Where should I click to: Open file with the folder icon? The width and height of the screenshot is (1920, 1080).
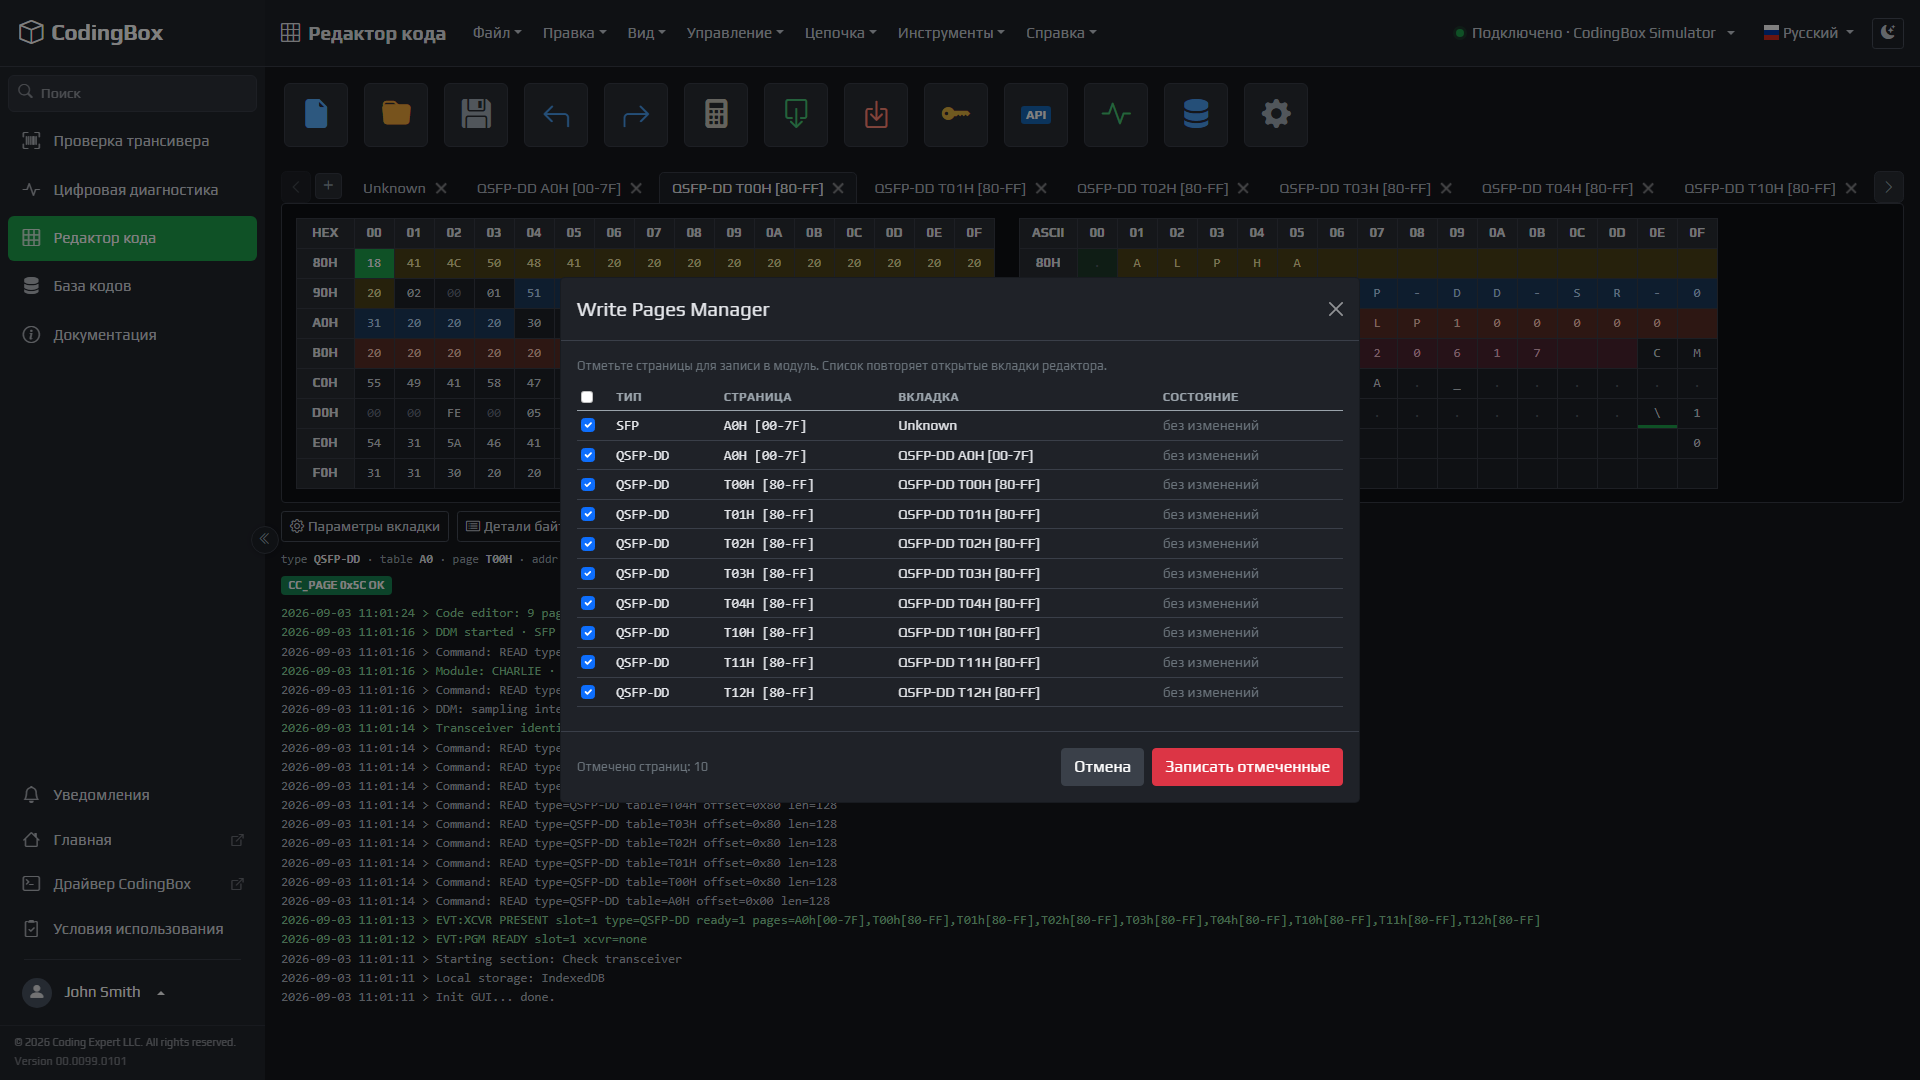(x=396, y=114)
